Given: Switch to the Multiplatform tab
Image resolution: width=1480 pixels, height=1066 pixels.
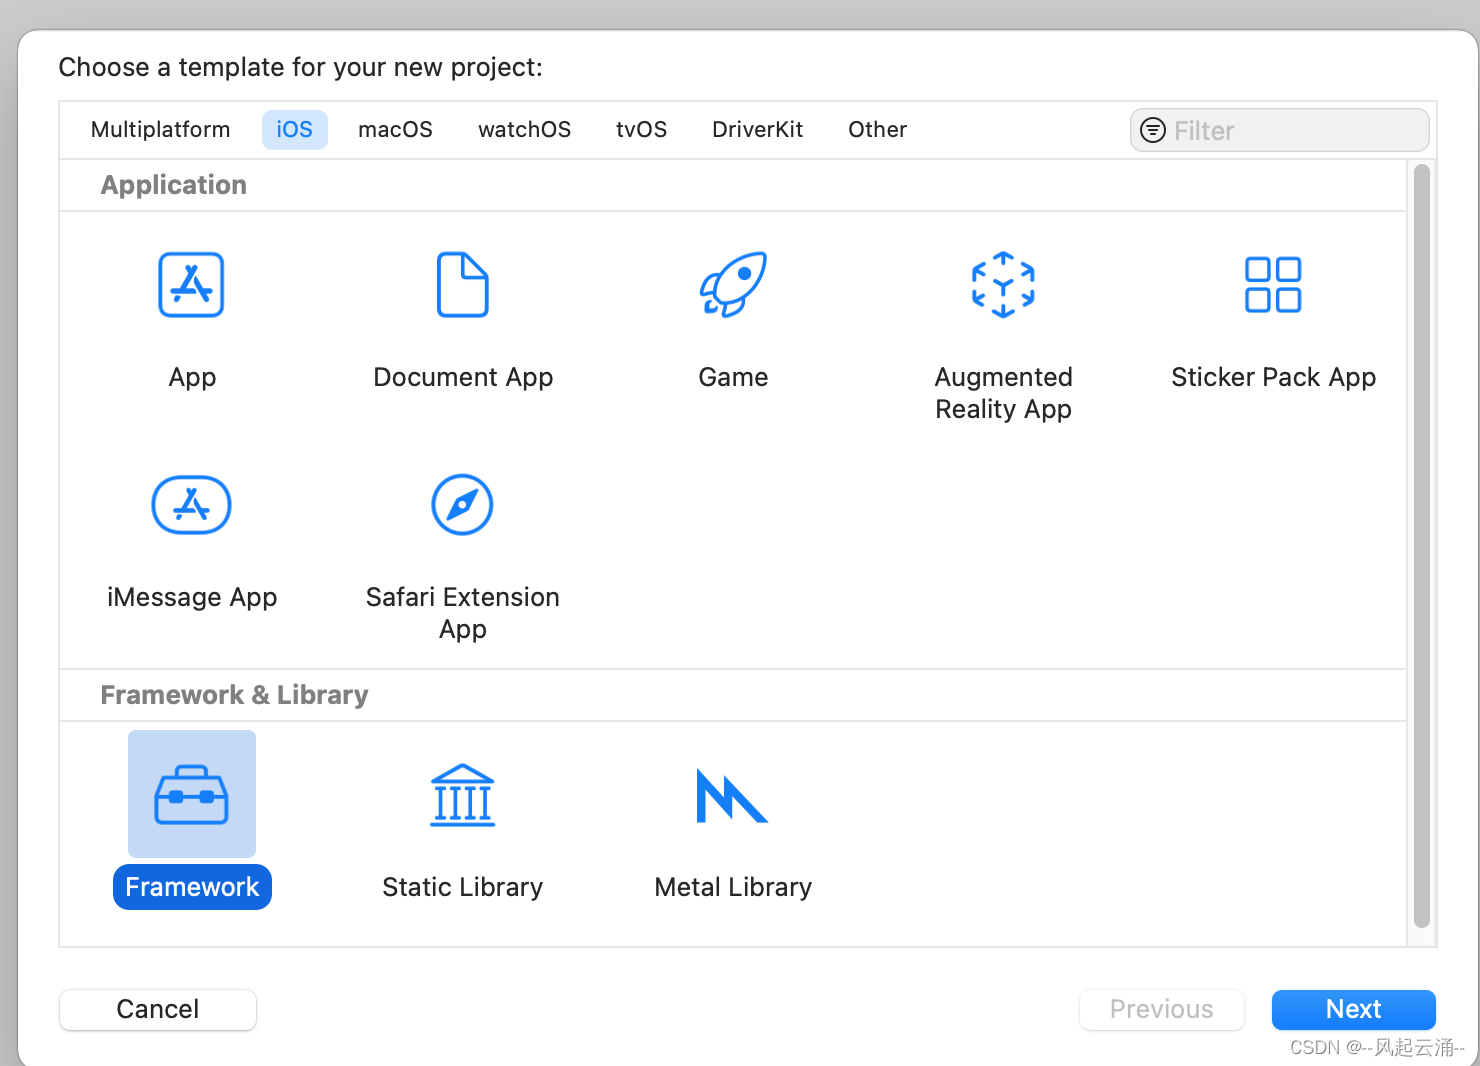Looking at the screenshot, I should (160, 130).
